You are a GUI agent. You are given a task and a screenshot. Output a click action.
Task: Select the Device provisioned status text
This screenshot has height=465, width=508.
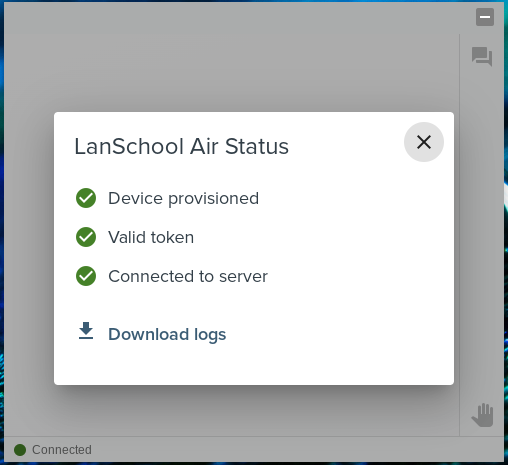point(183,199)
